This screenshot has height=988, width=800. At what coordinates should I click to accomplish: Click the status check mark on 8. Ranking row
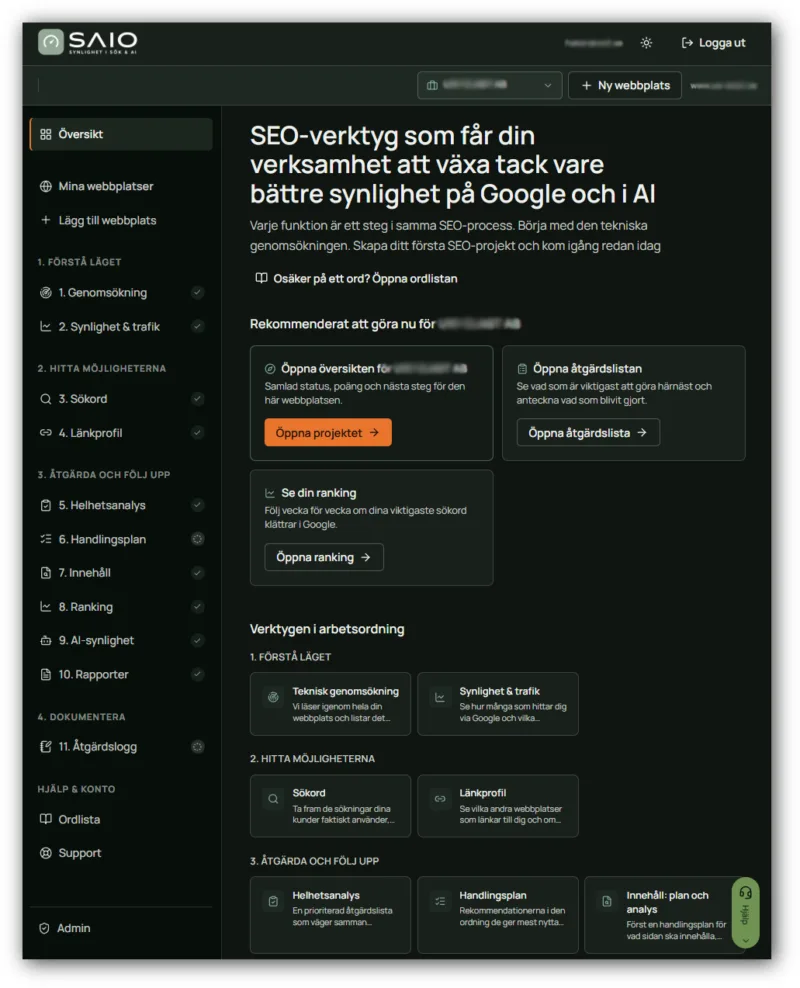point(197,607)
